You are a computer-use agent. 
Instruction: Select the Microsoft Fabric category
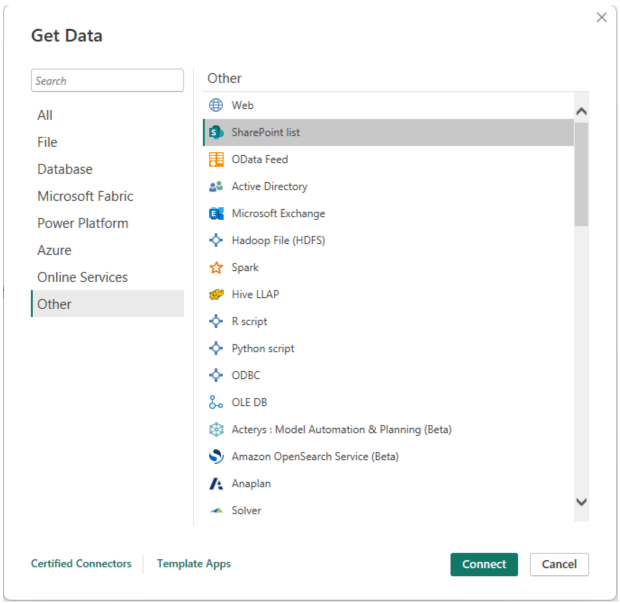point(85,196)
